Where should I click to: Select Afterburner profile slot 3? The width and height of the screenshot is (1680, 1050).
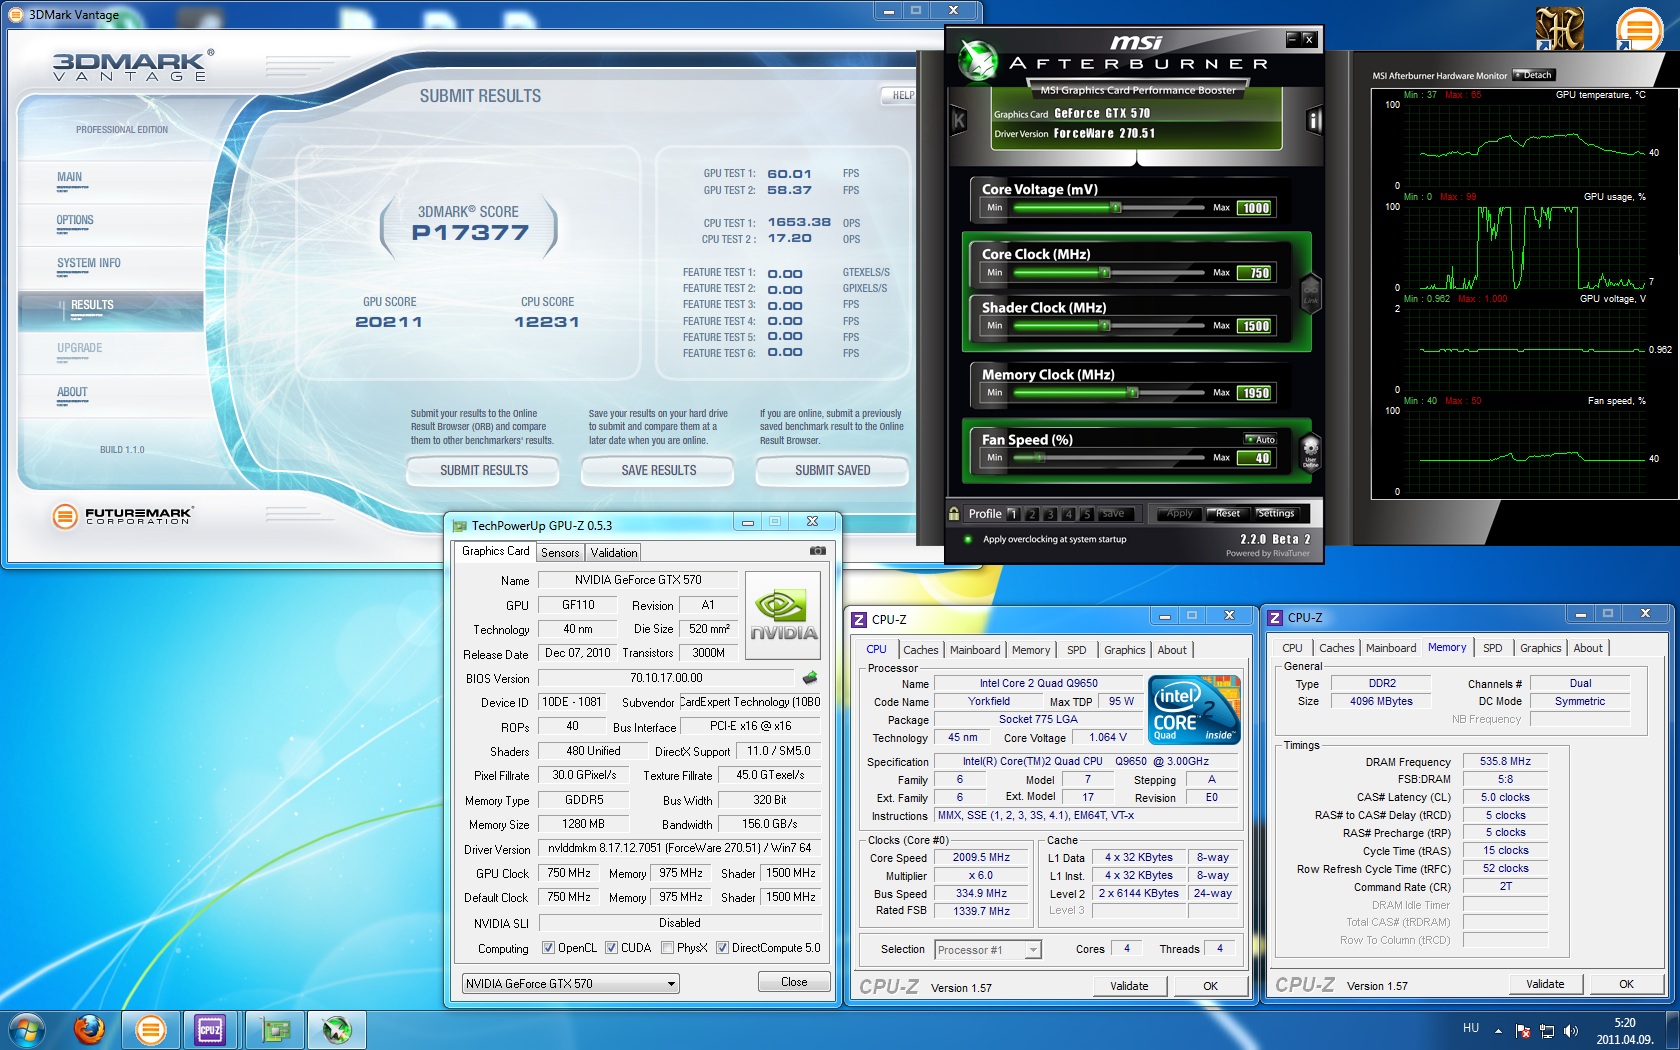tap(1050, 514)
